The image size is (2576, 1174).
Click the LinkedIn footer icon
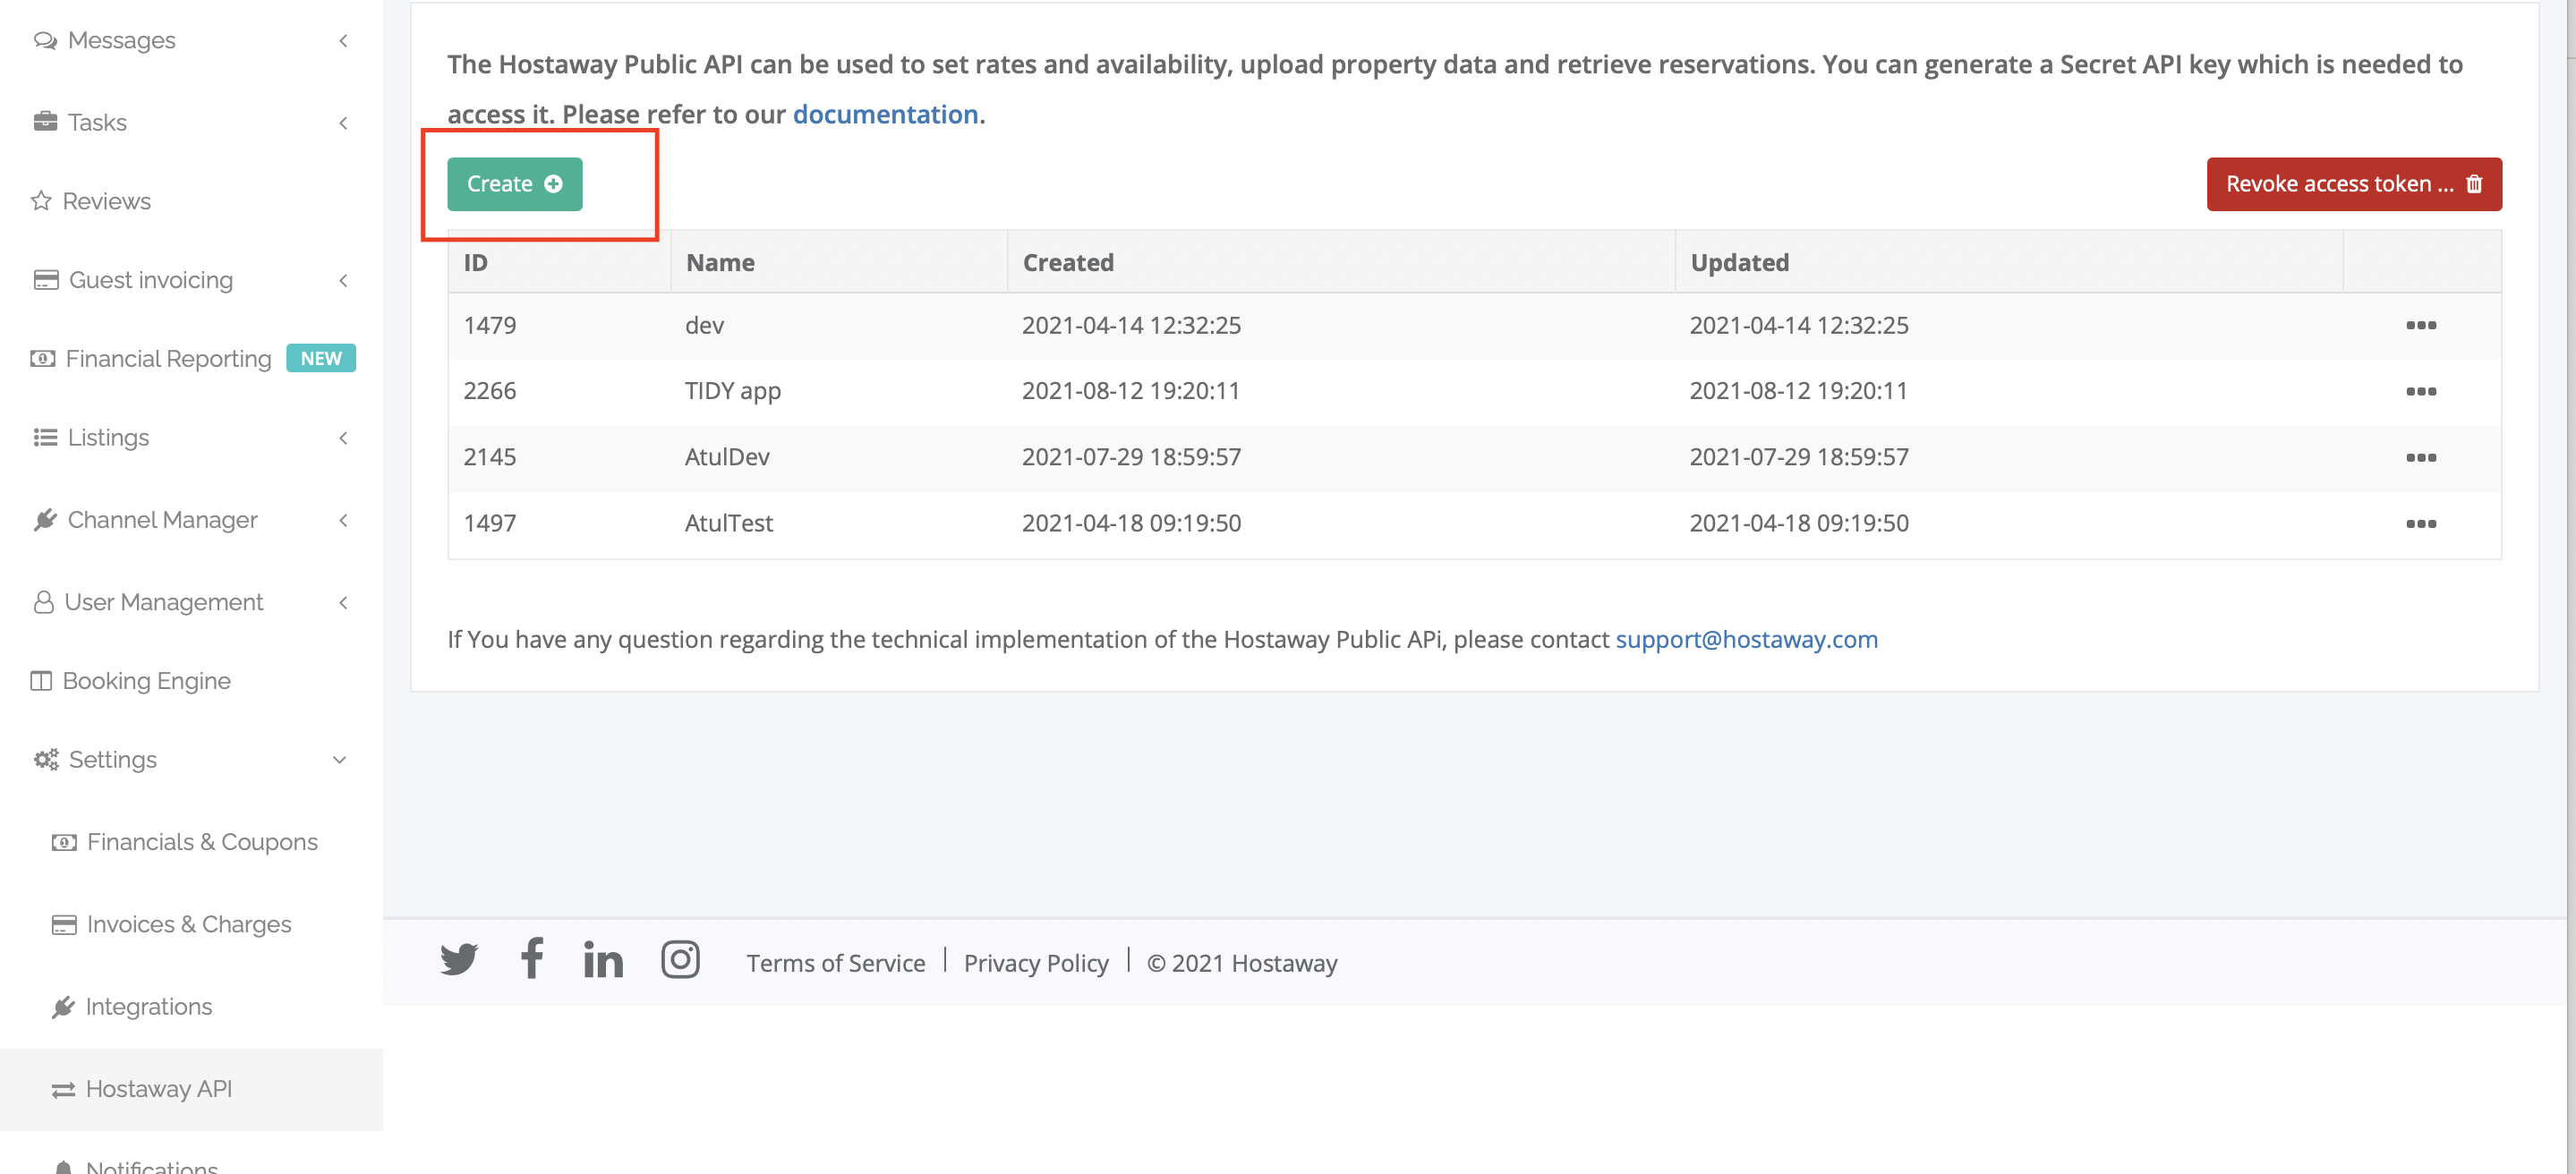click(x=603, y=960)
